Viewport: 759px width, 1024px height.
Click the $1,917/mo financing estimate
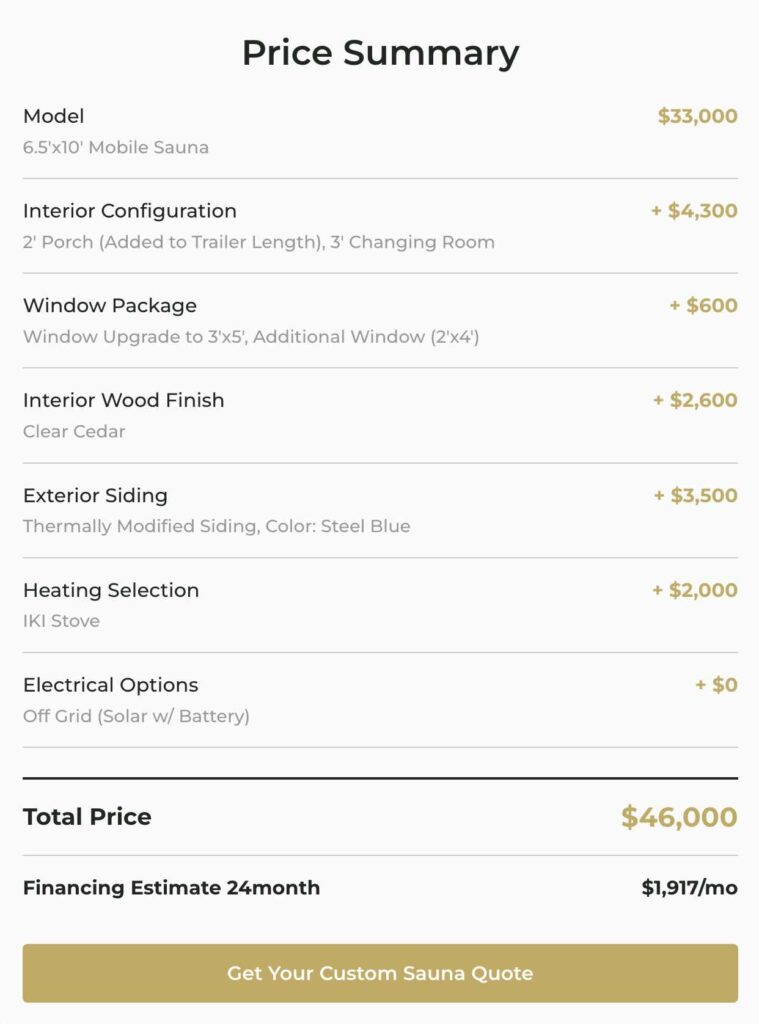coord(690,888)
